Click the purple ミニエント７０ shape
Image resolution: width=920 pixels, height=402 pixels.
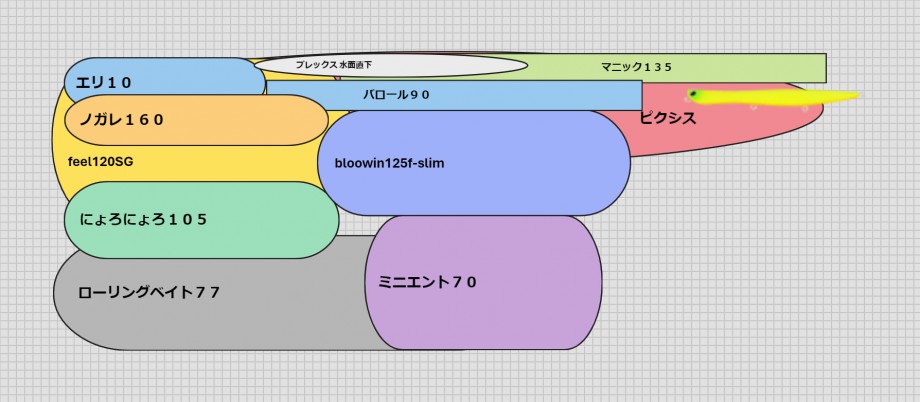(x=483, y=282)
